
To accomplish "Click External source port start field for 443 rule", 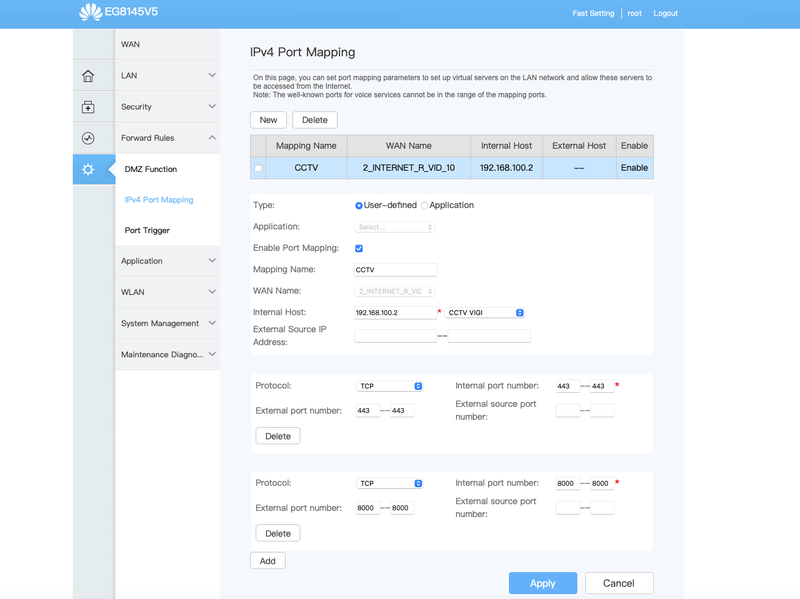I will 568,411.
